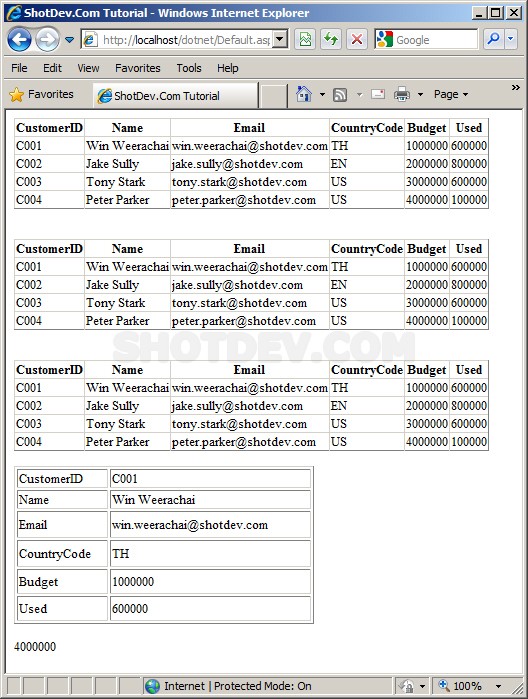Open the File menu

(x=19, y=68)
